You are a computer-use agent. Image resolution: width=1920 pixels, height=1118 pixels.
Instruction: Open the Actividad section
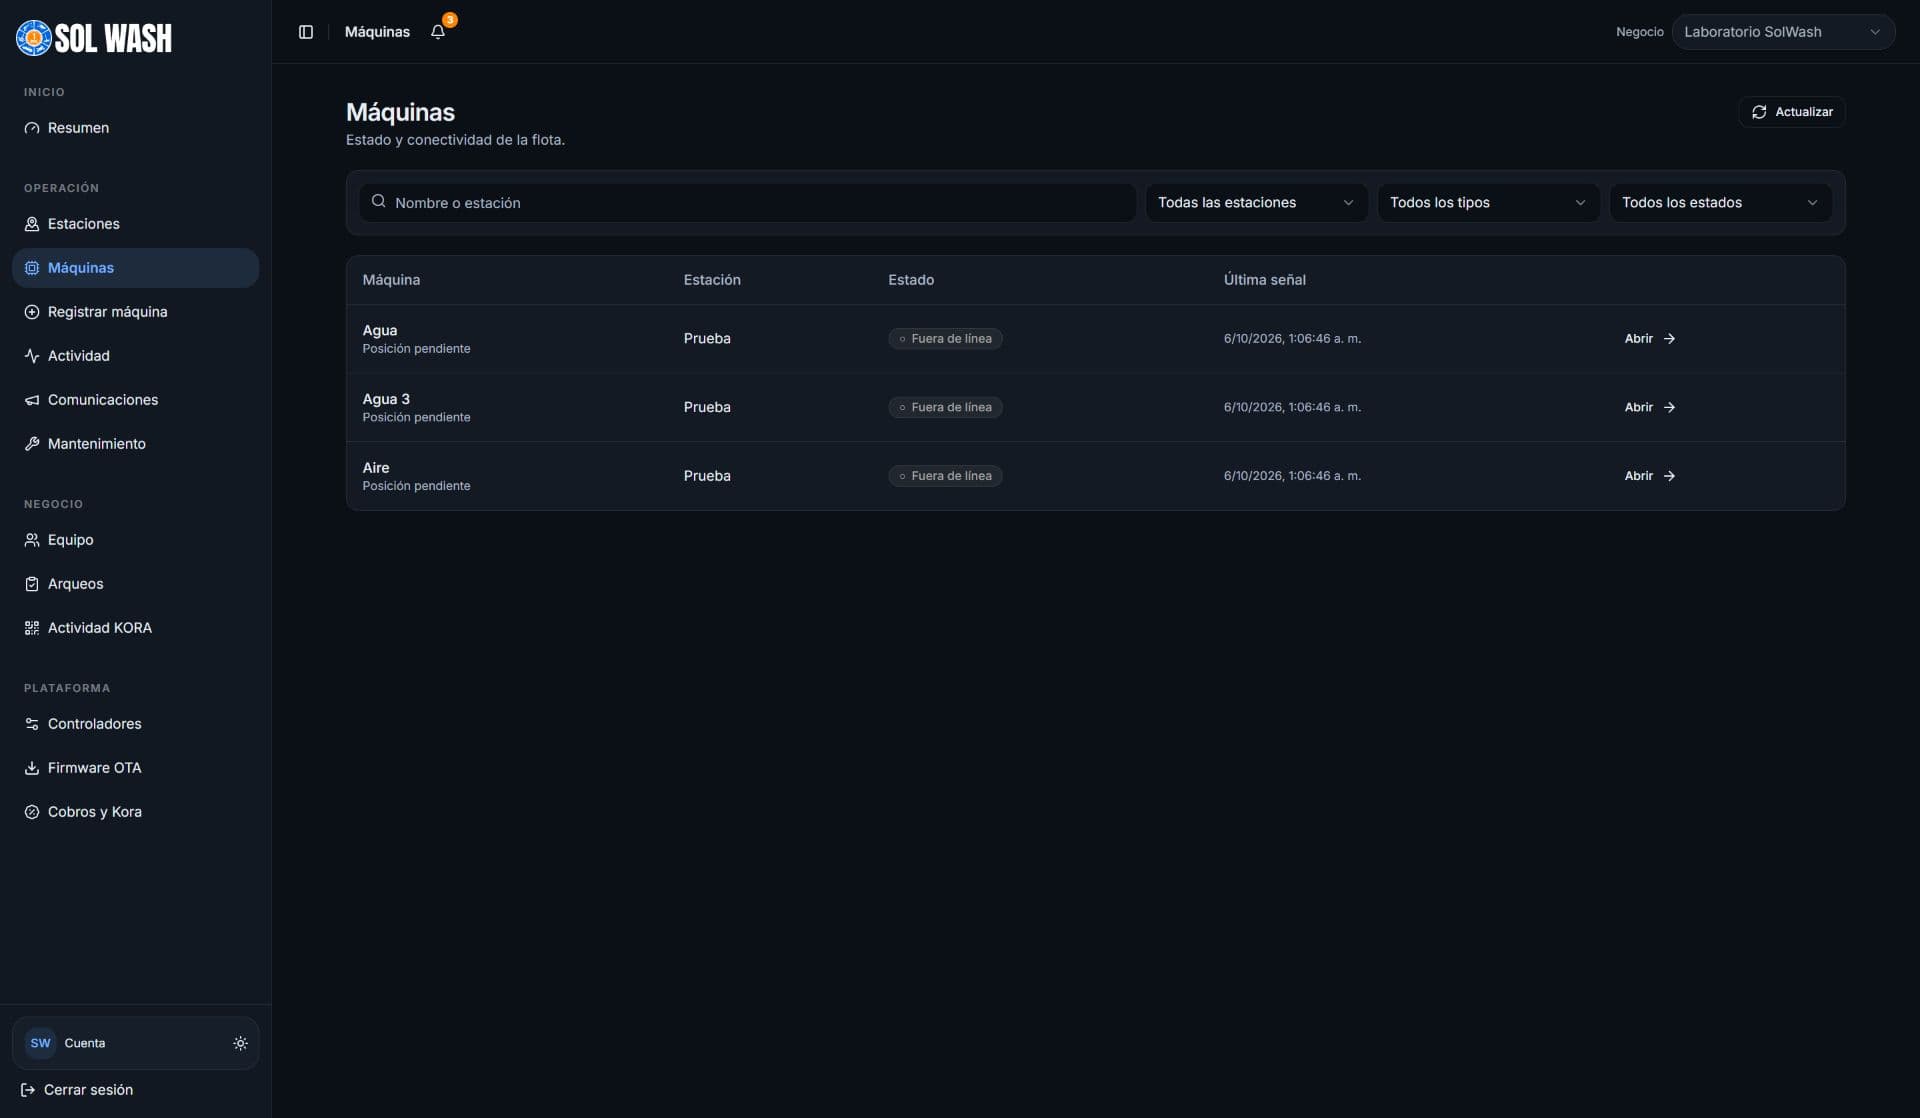pos(135,356)
